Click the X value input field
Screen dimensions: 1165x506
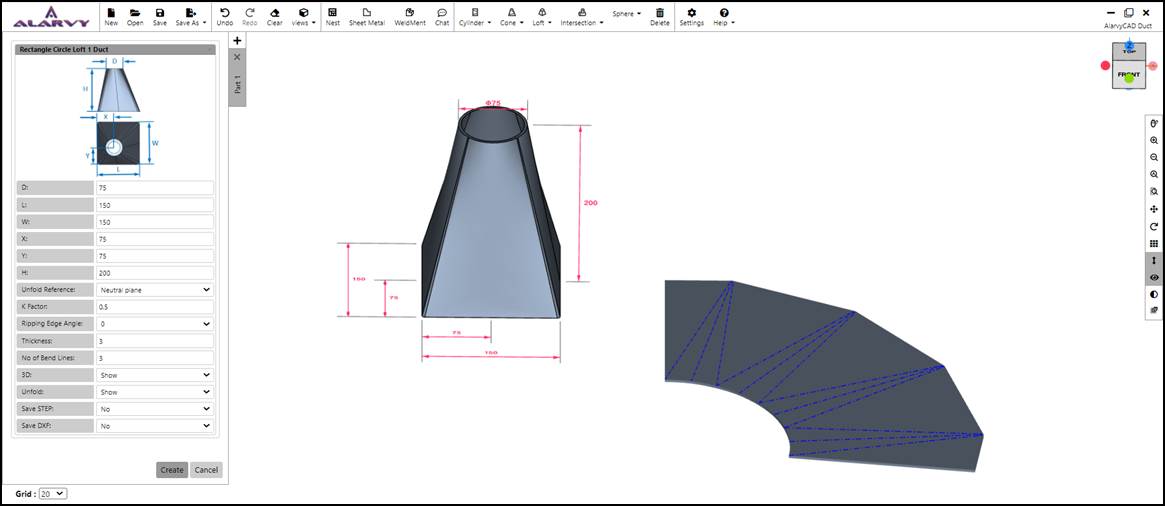coord(155,239)
